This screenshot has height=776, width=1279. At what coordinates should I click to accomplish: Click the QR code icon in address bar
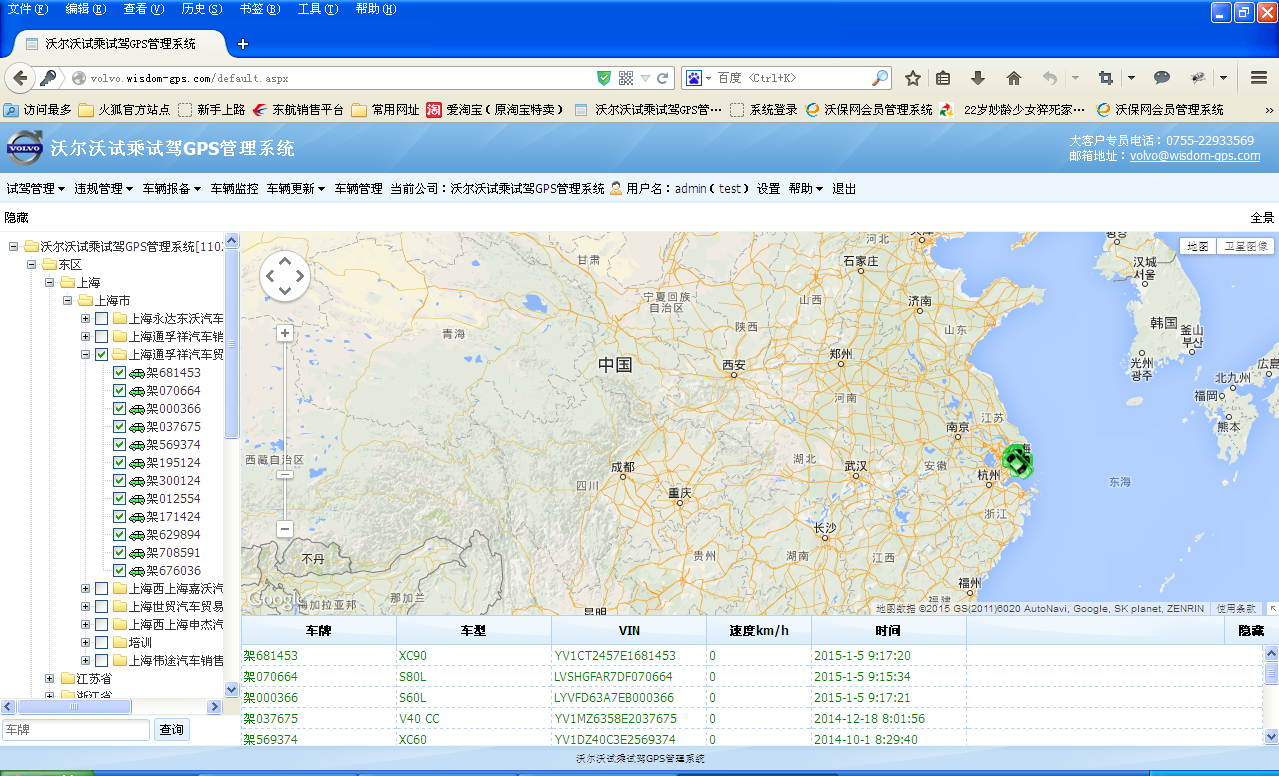click(626, 78)
